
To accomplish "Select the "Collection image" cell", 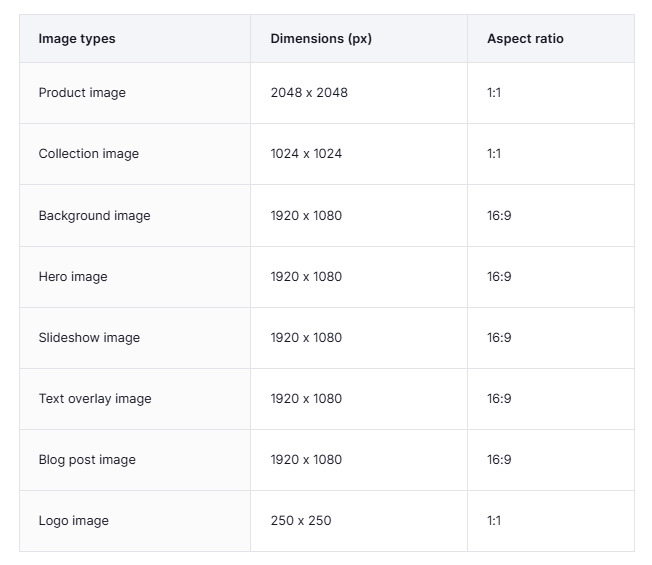I will tap(89, 154).
